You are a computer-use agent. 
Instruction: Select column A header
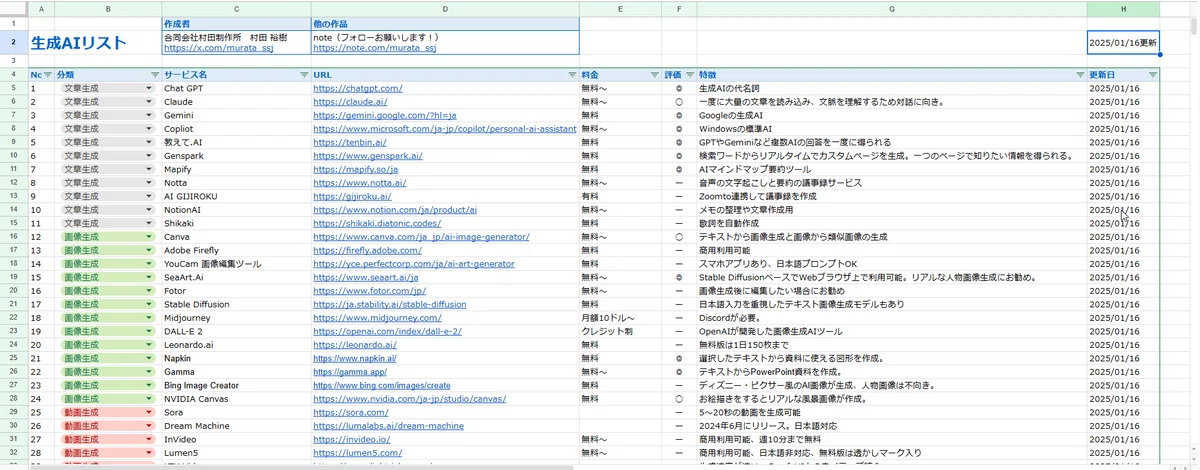coord(41,9)
